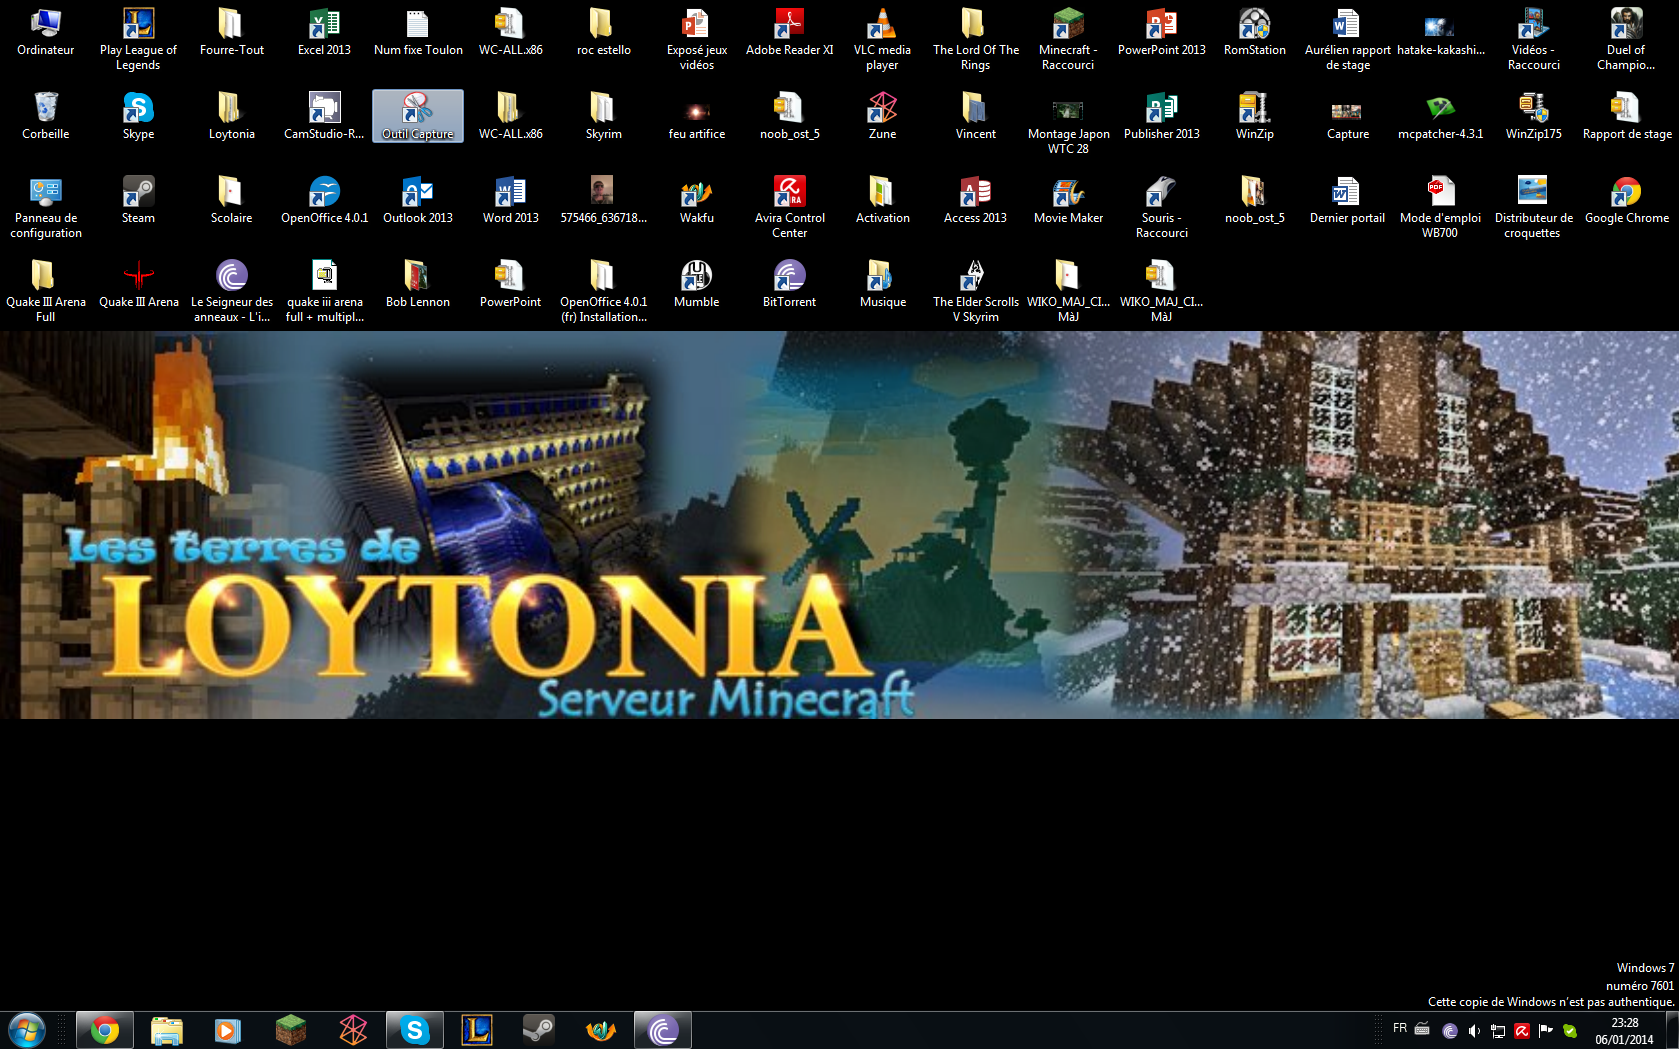Viewport: 1679px width, 1049px height.
Task: Open Exposé jeux vidéos presentation
Action: 696,39
